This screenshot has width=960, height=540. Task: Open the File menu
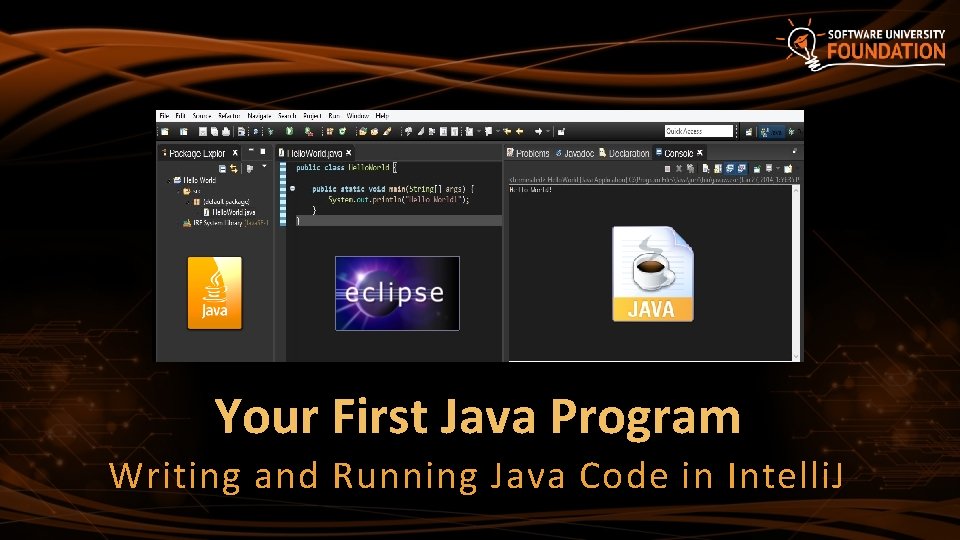(164, 116)
